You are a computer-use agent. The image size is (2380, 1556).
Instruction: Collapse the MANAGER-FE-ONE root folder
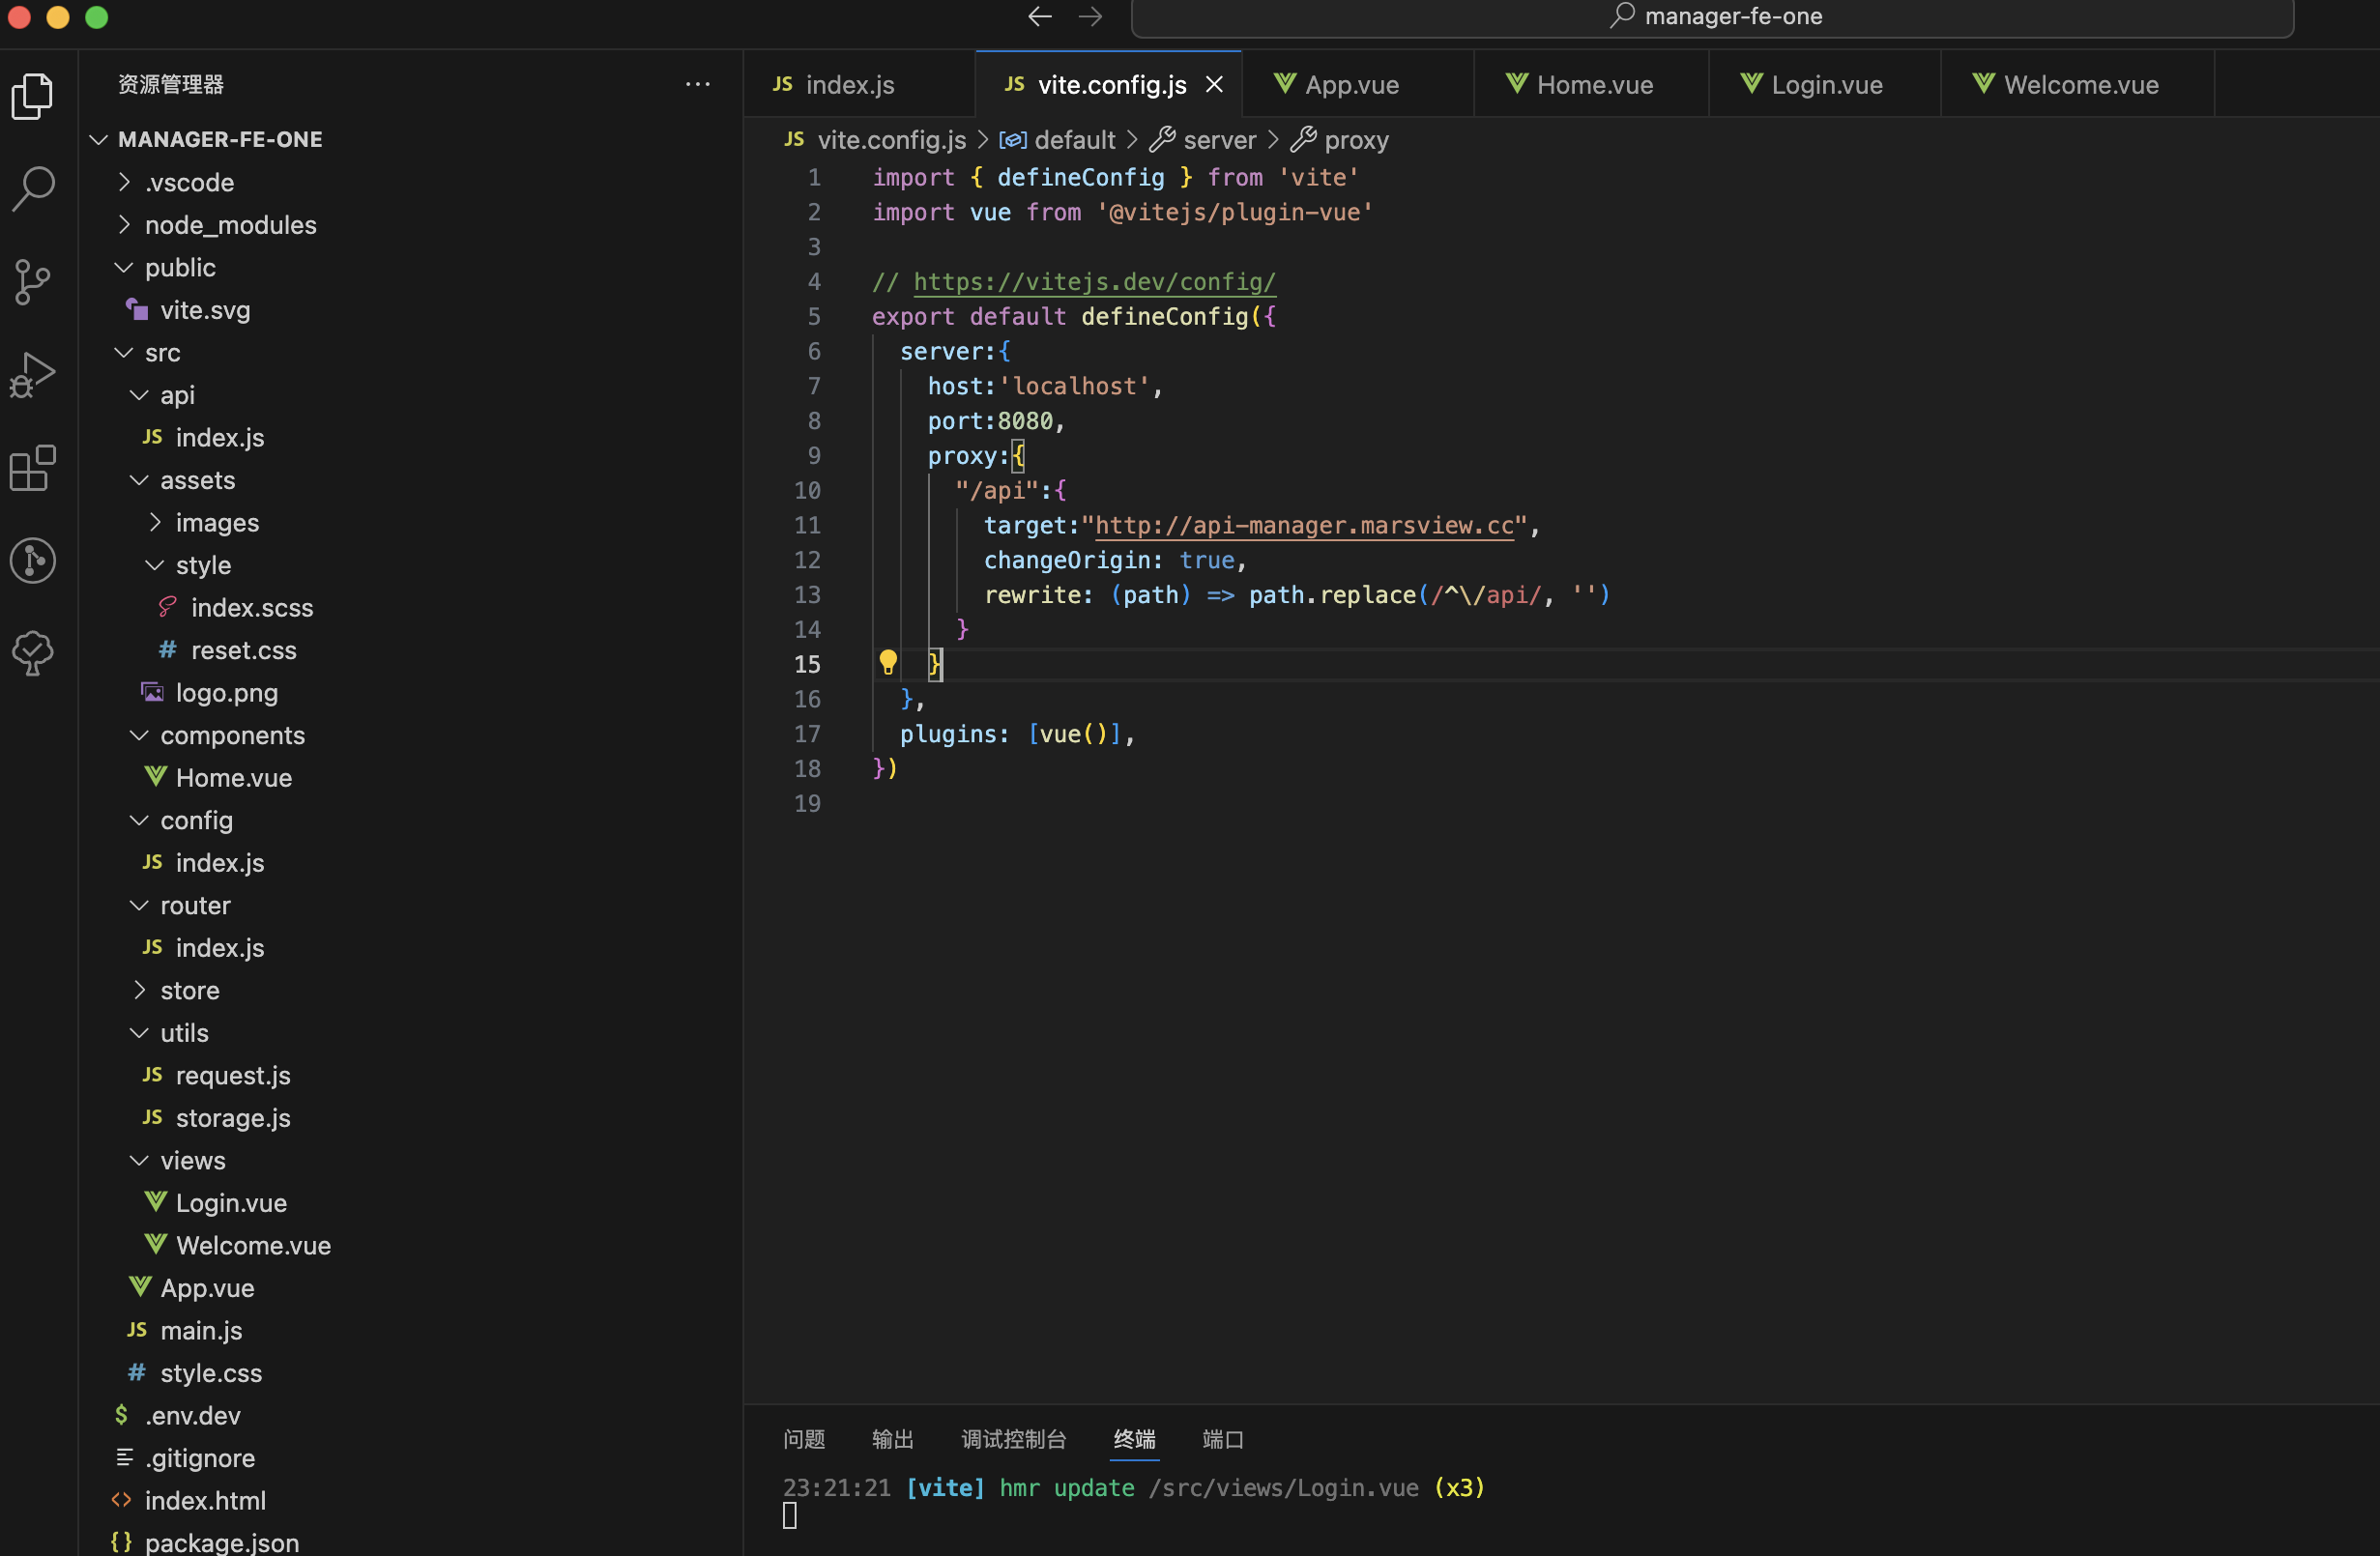tap(98, 139)
